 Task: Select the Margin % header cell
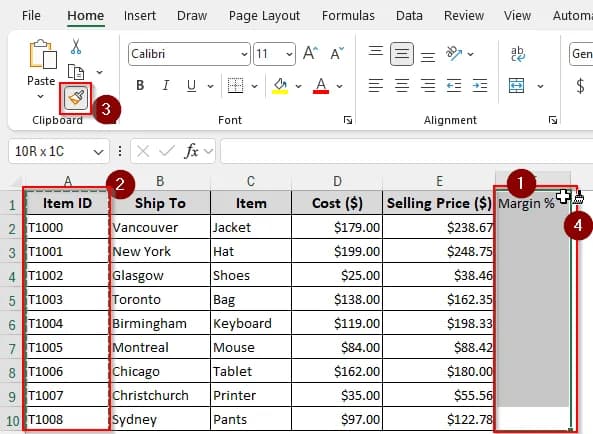click(532, 203)
